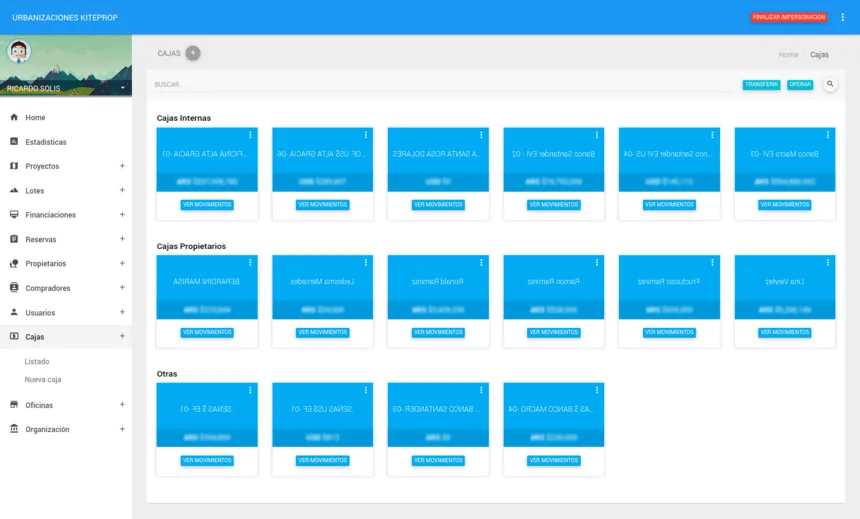This screenshot has height=519, width=860.
Task: Expand Reservas submenu with its plus
Action: pos(122,239)
